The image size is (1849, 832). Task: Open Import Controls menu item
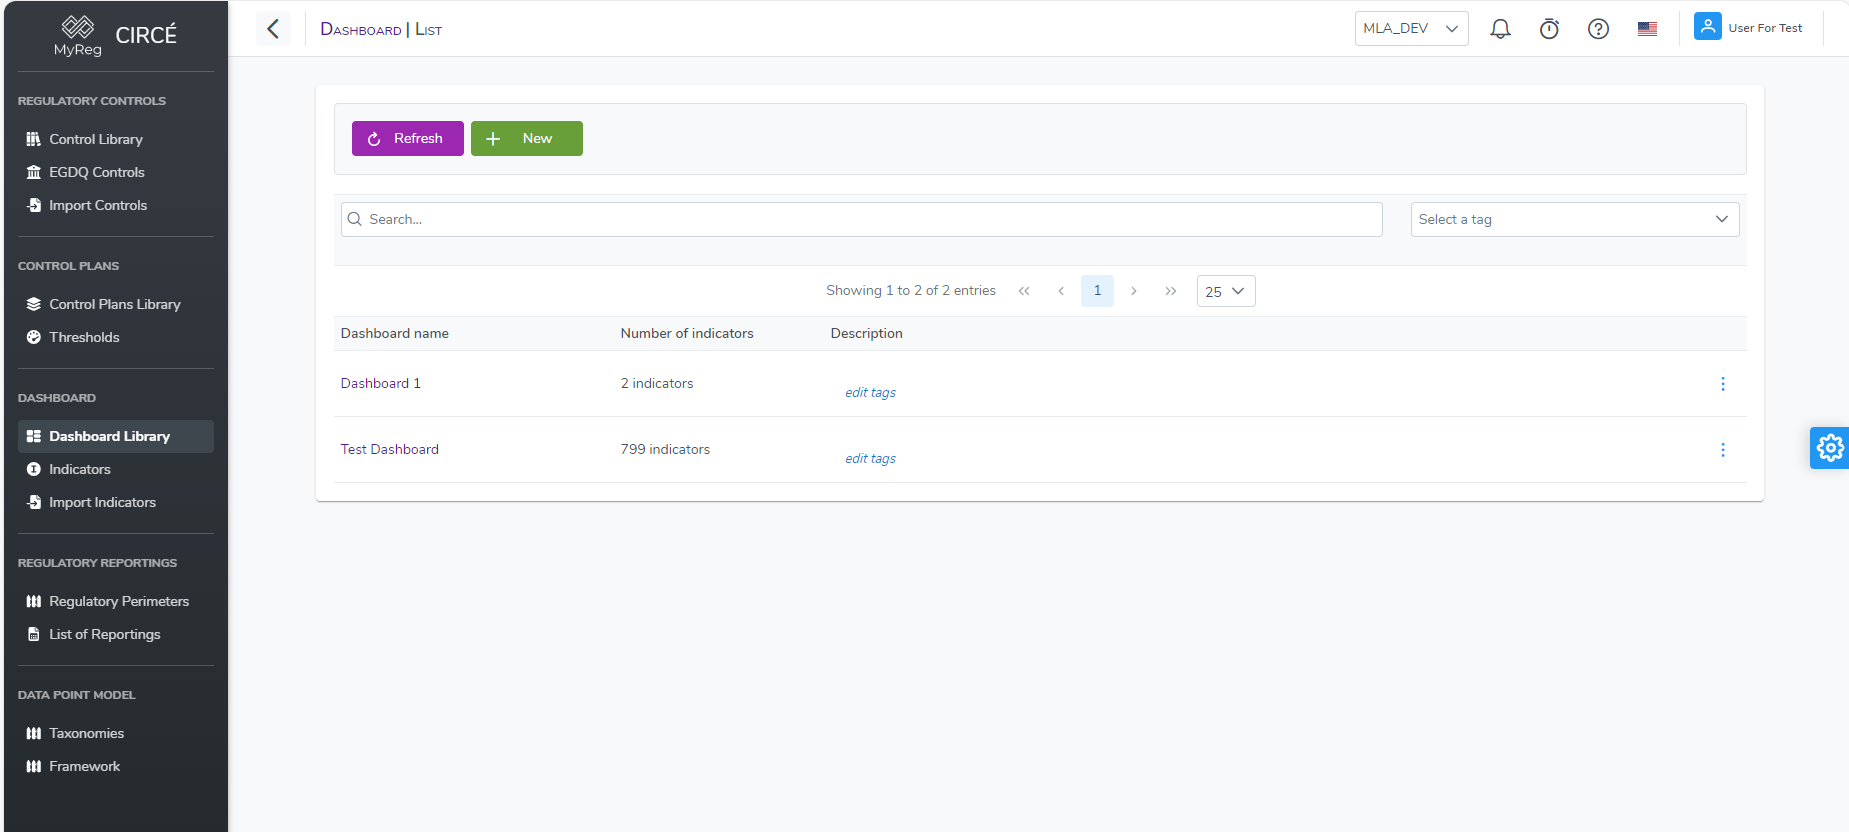(116, 205)
